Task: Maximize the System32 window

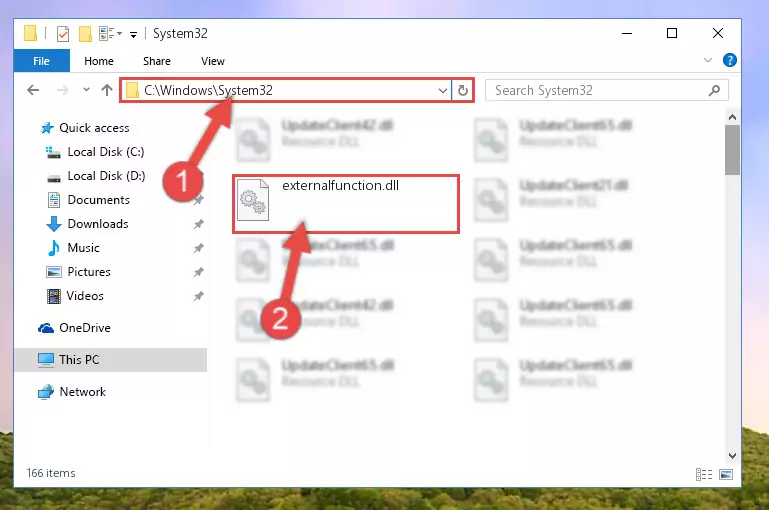Action: point(672,33)
